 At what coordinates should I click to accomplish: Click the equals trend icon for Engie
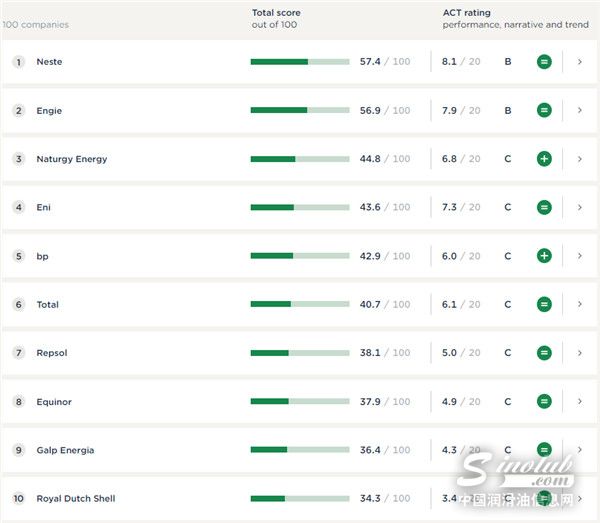click(544, 110)
